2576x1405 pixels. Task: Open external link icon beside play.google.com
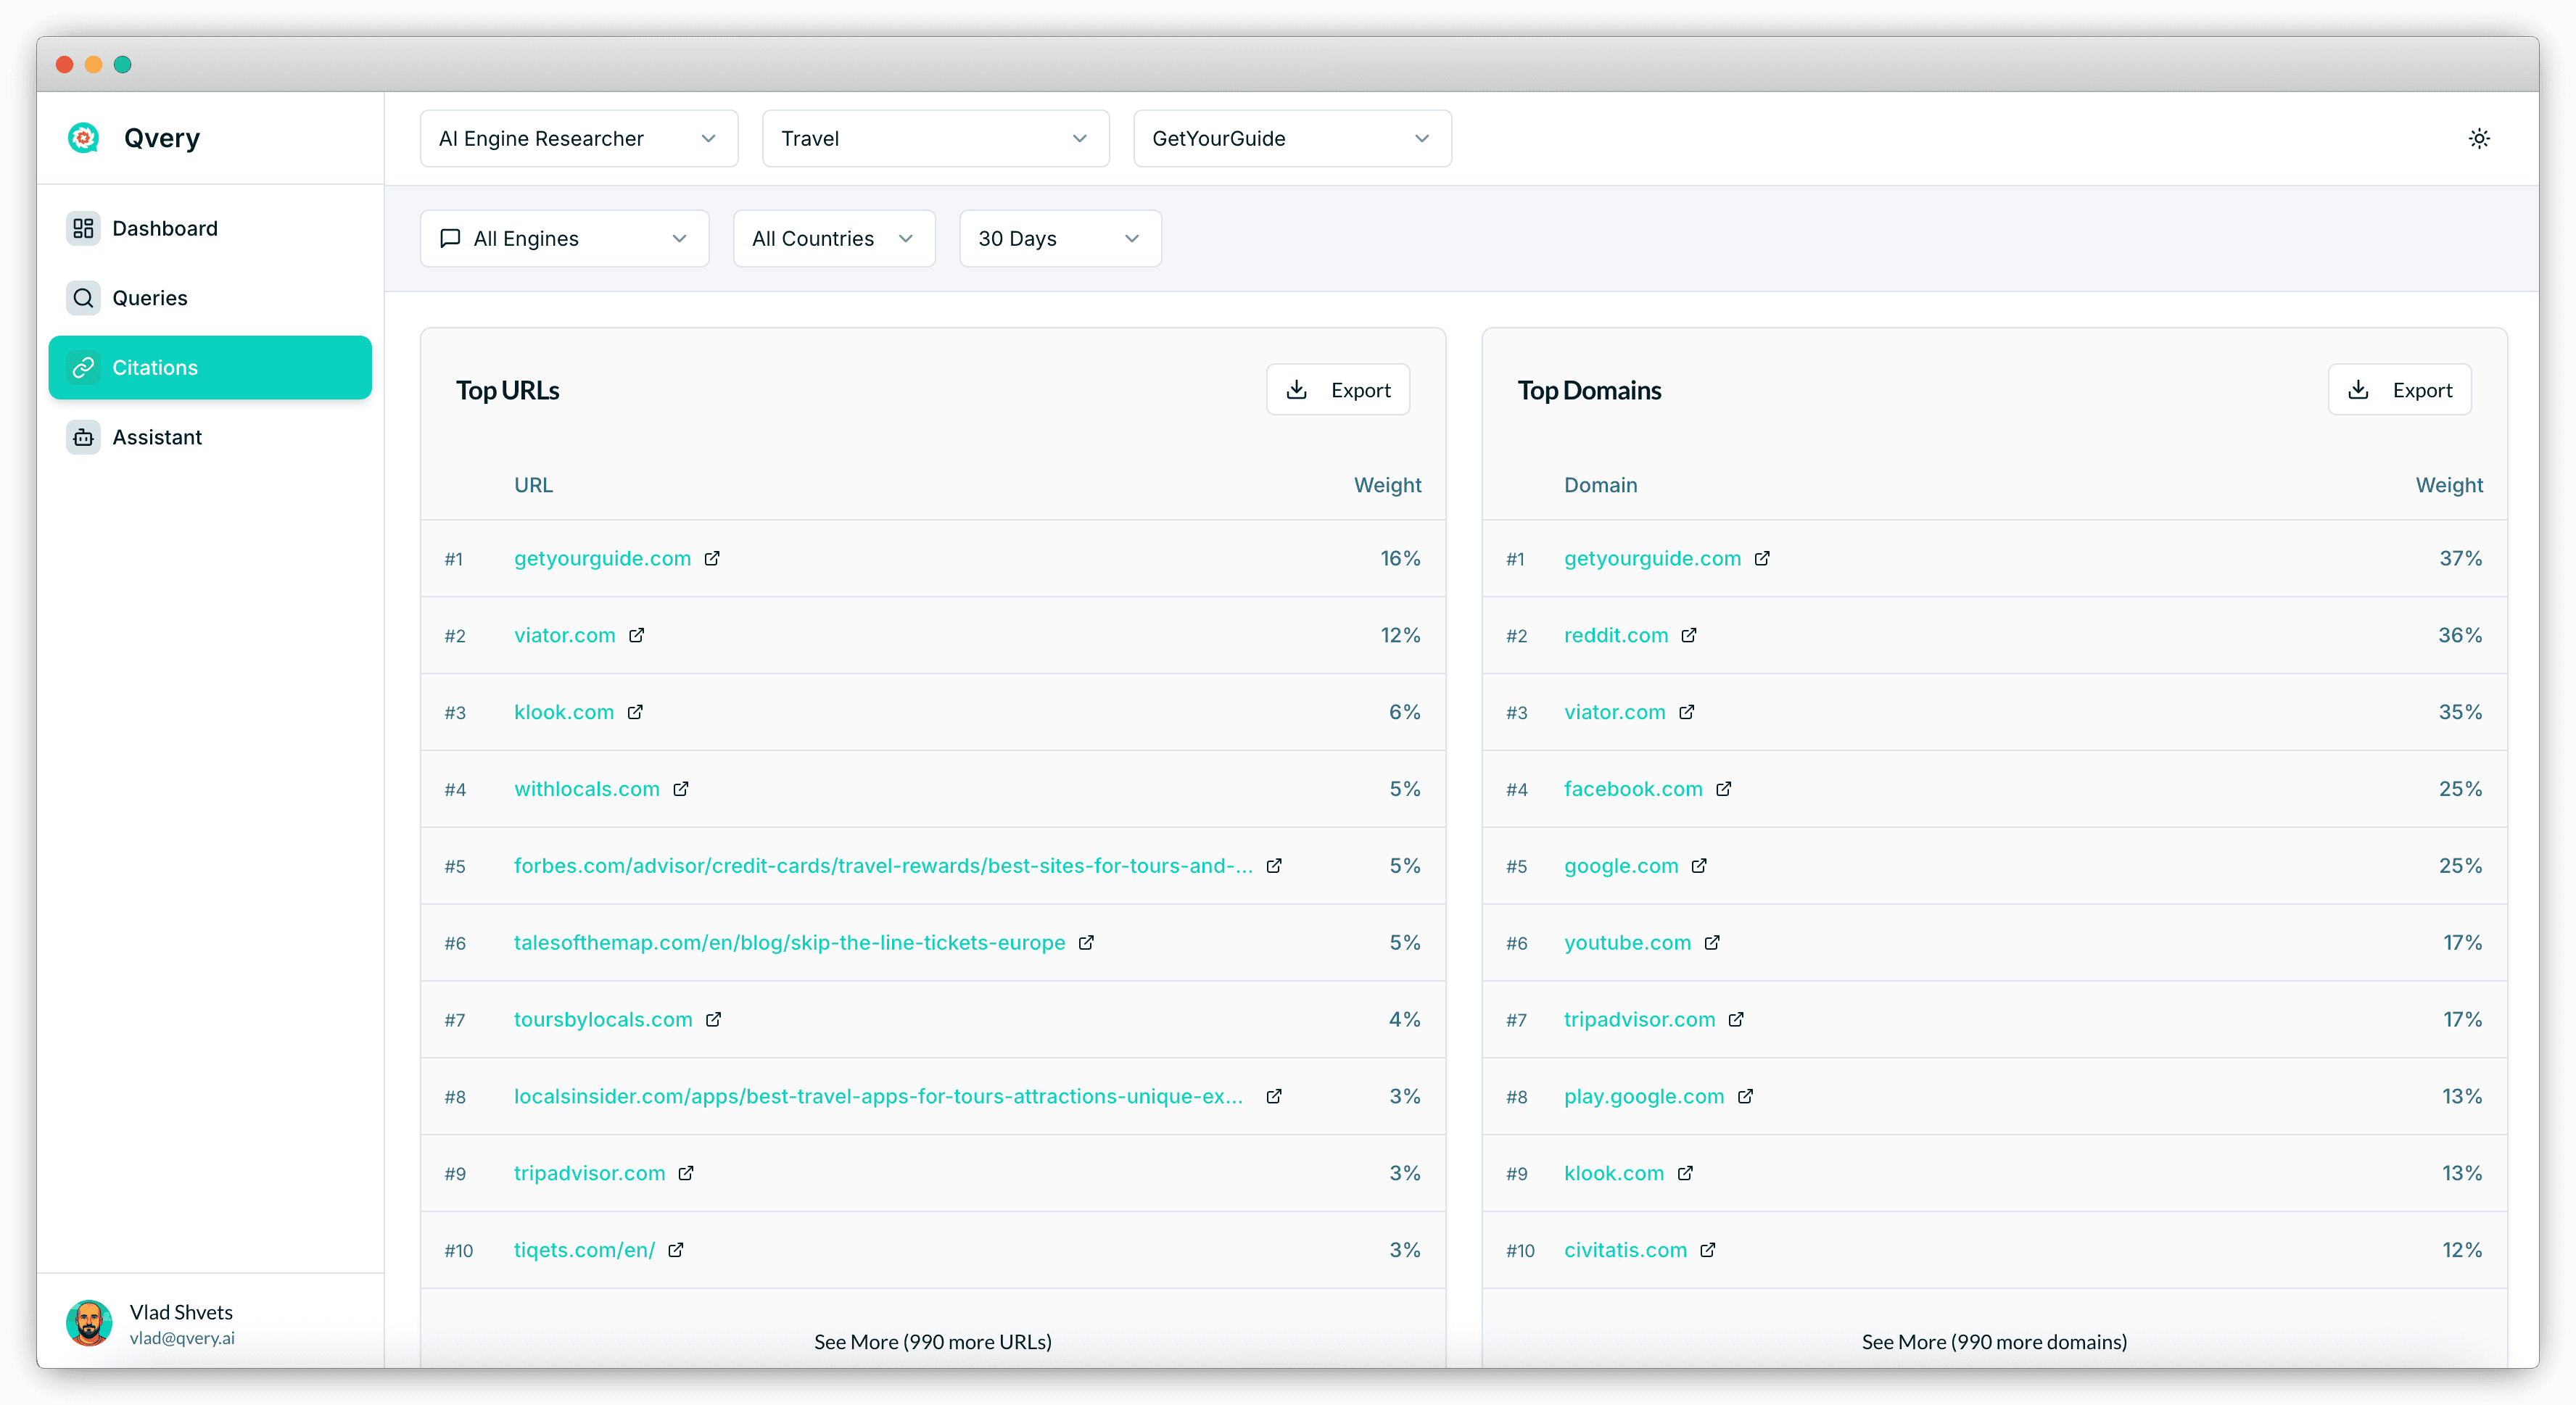[1746, 1096]
